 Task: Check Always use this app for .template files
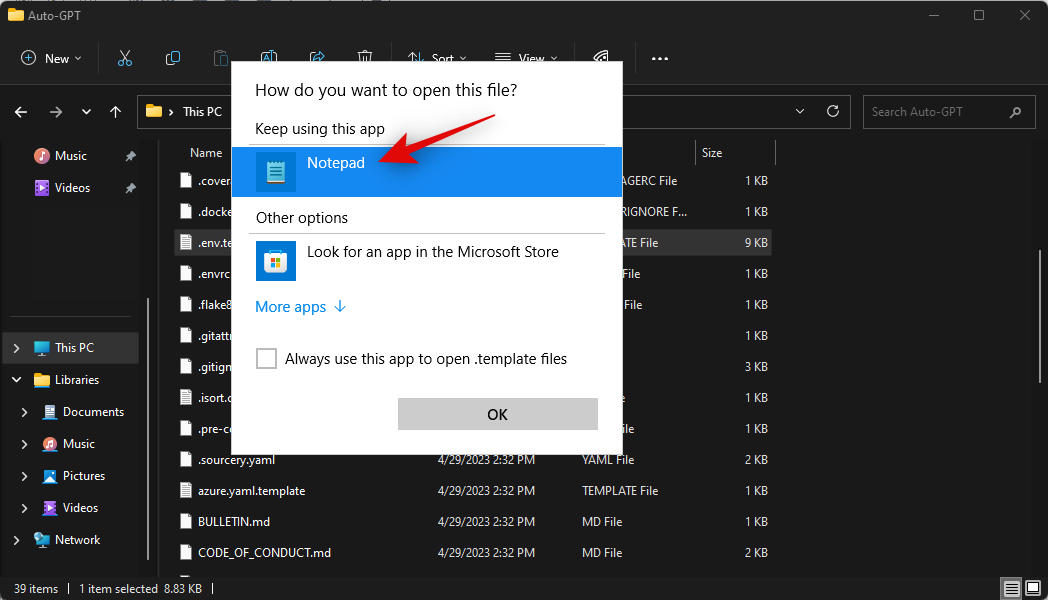(x=267, y=359)
